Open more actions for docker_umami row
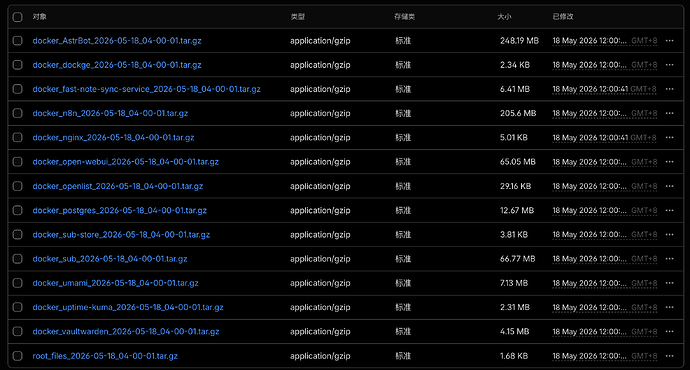The image size is (690, 370). point(669,283)
